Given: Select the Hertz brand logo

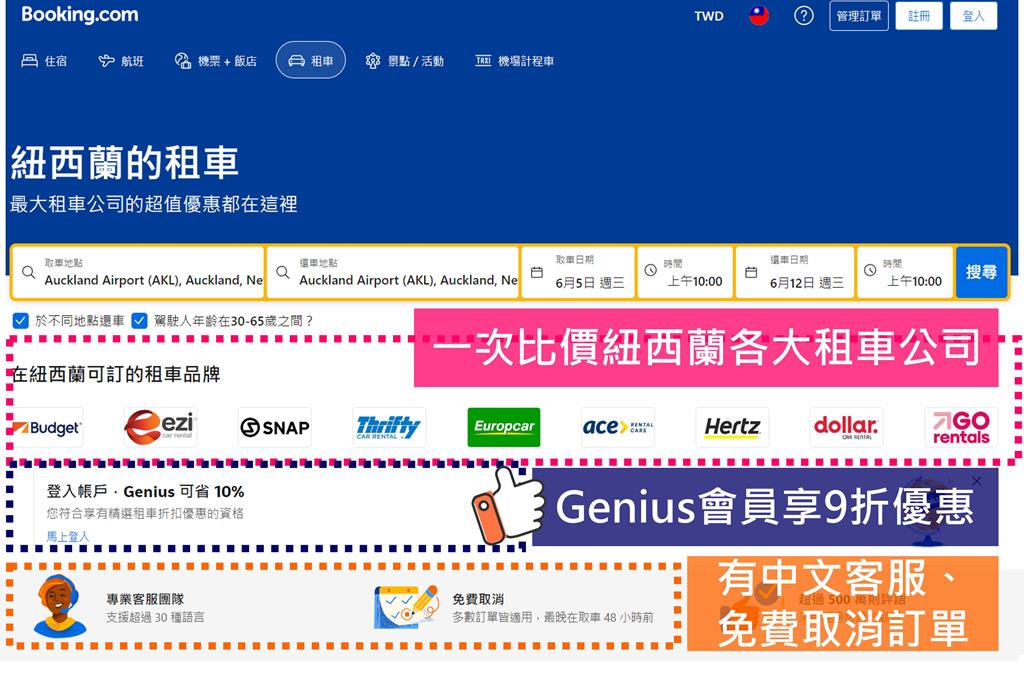Looking at the screenshot, I should 732,427.
